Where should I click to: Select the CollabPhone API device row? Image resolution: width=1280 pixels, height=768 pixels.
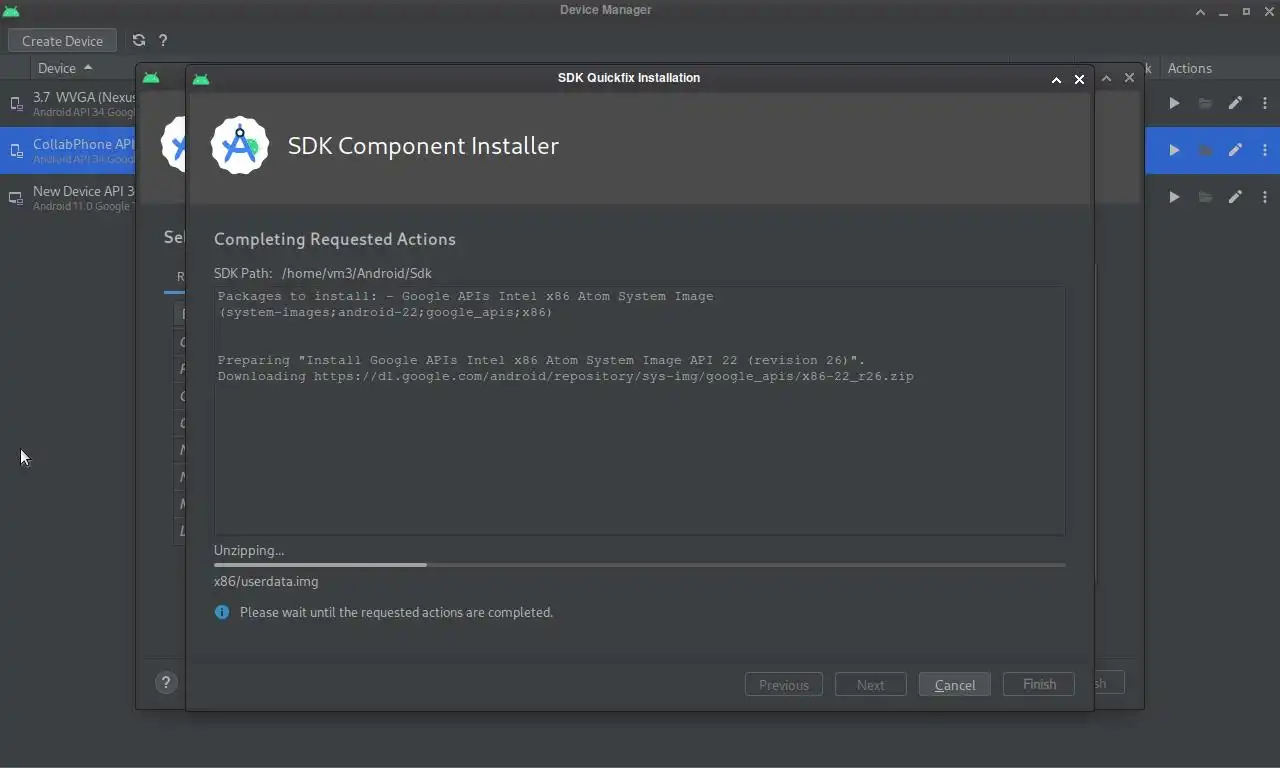point(68,150)
